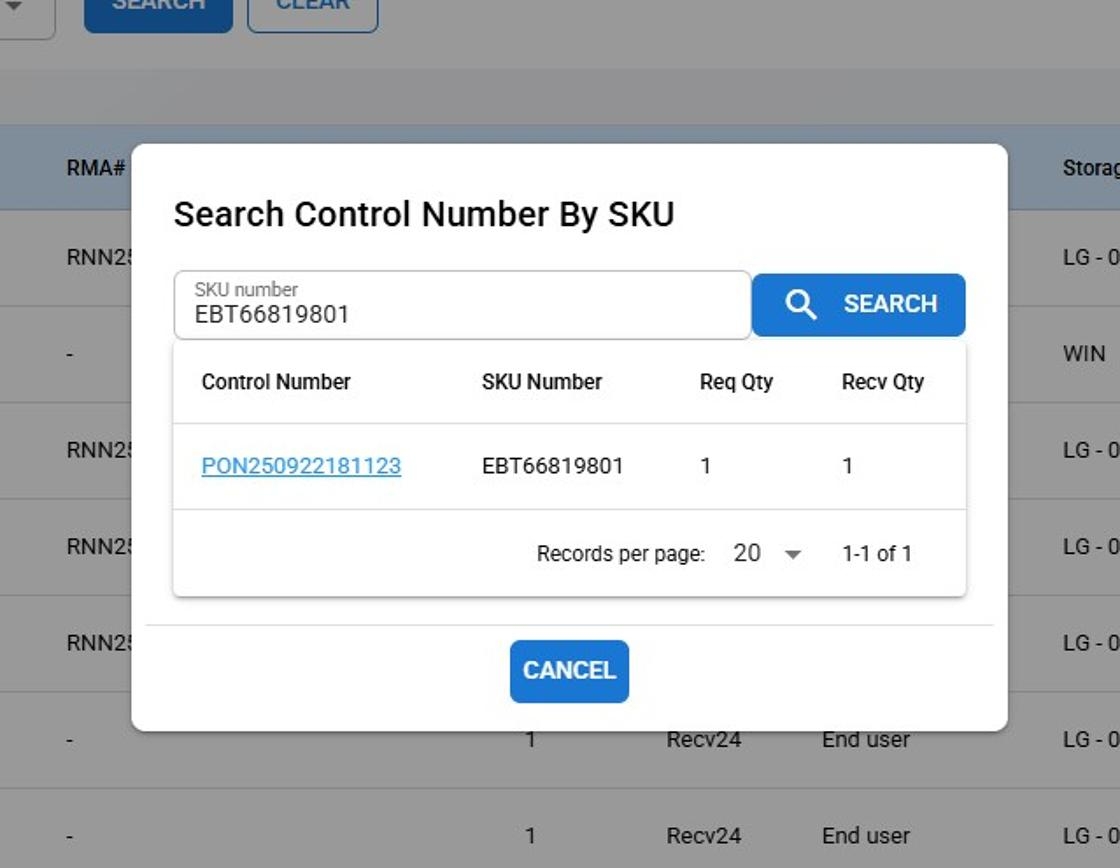Click the partially visible Storage column header

(x=1090, y=168)
